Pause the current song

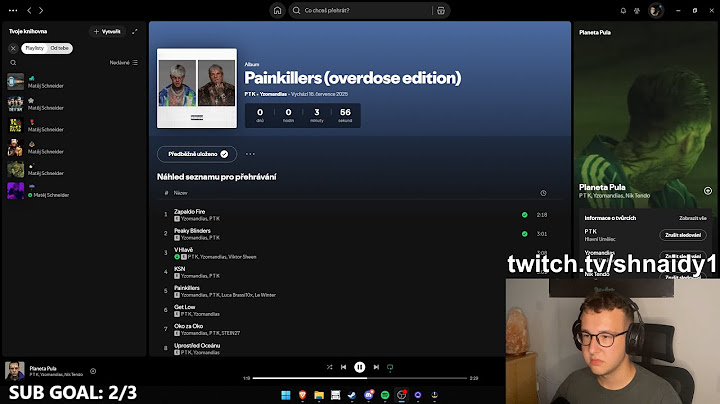click(x=360, y=367)
